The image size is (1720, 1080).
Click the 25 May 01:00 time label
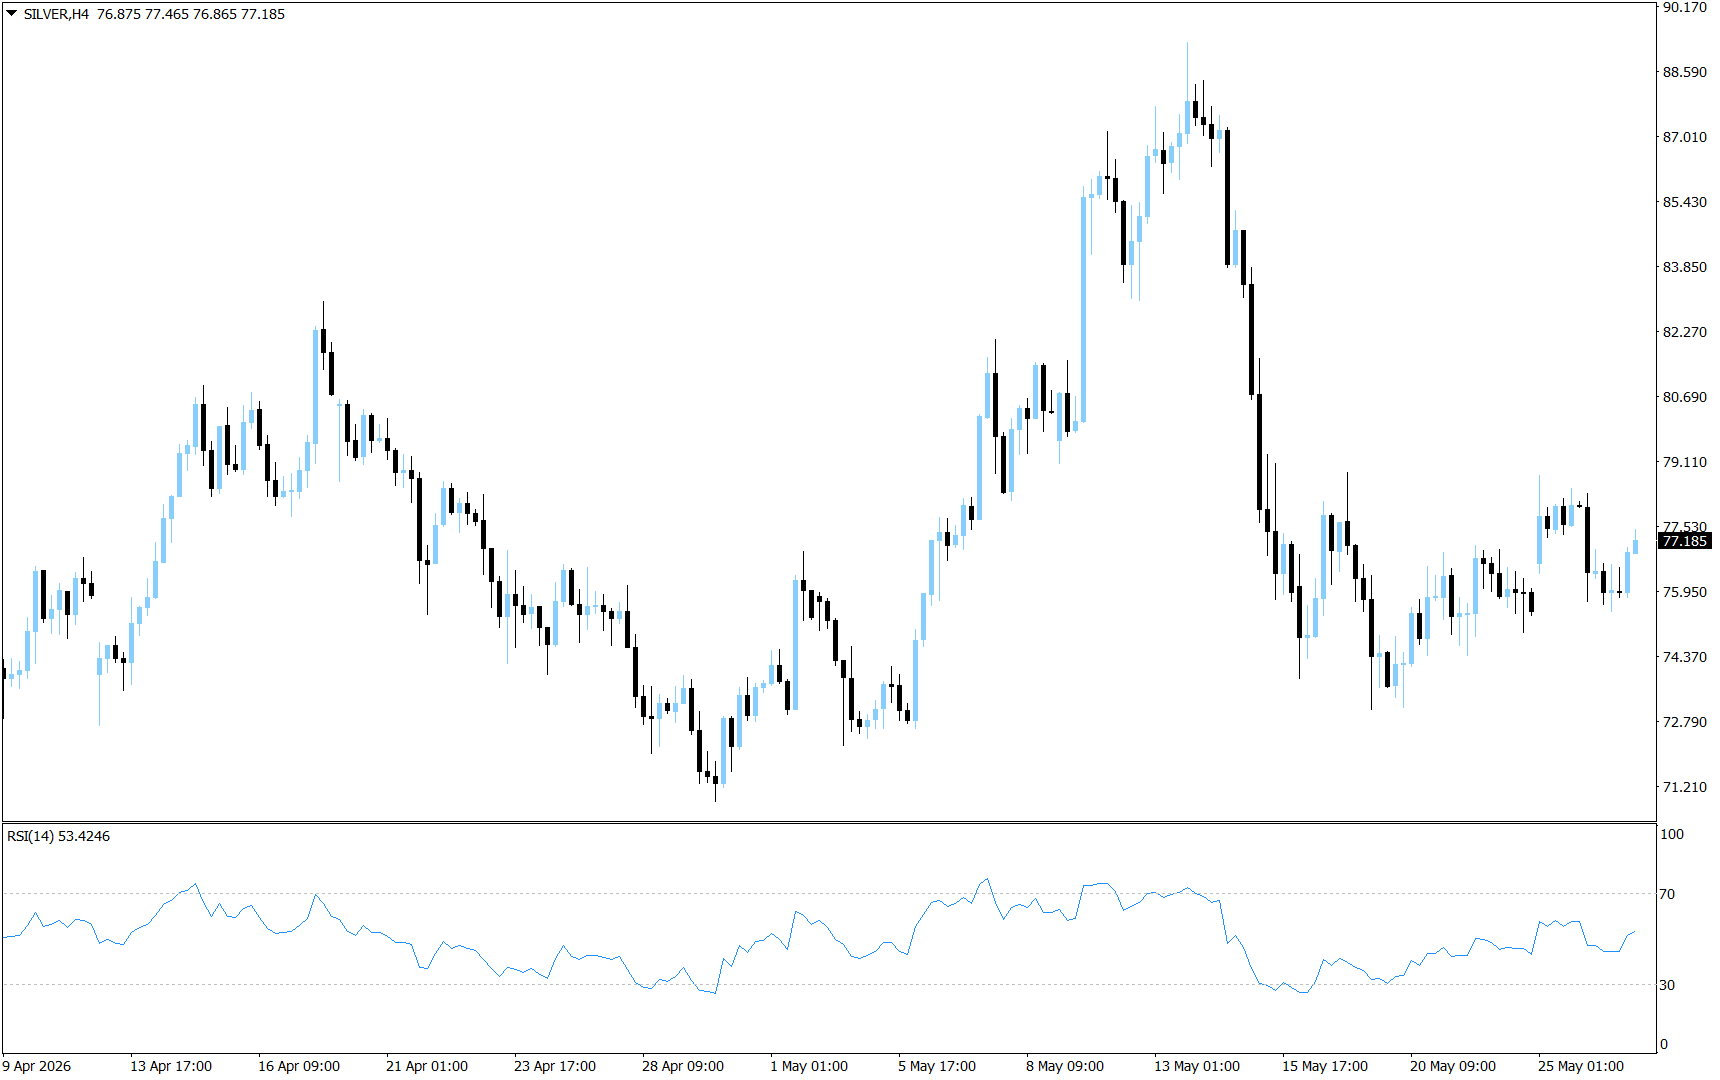click(x=1581, y=1066)
